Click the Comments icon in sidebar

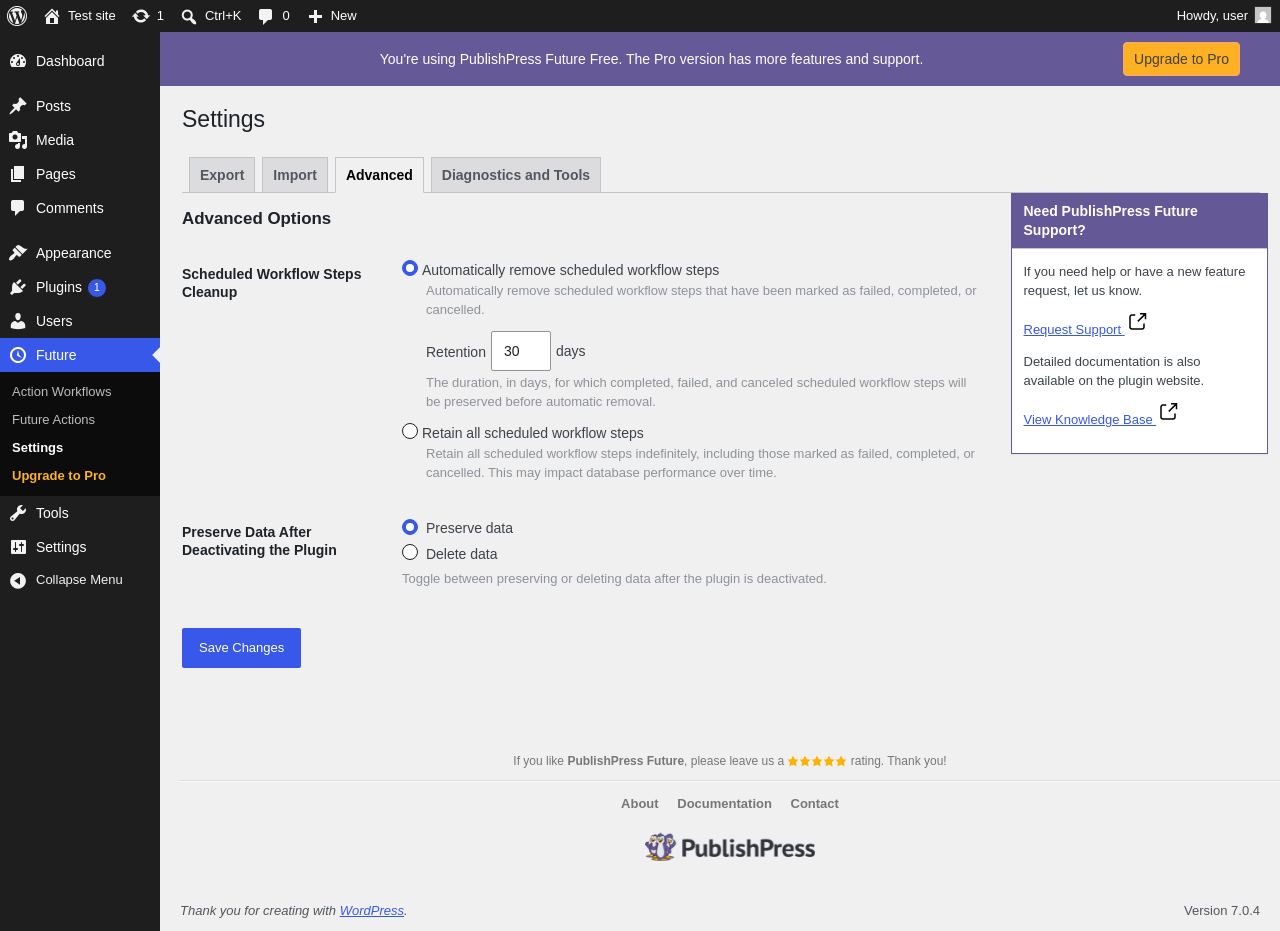(18, 208)
